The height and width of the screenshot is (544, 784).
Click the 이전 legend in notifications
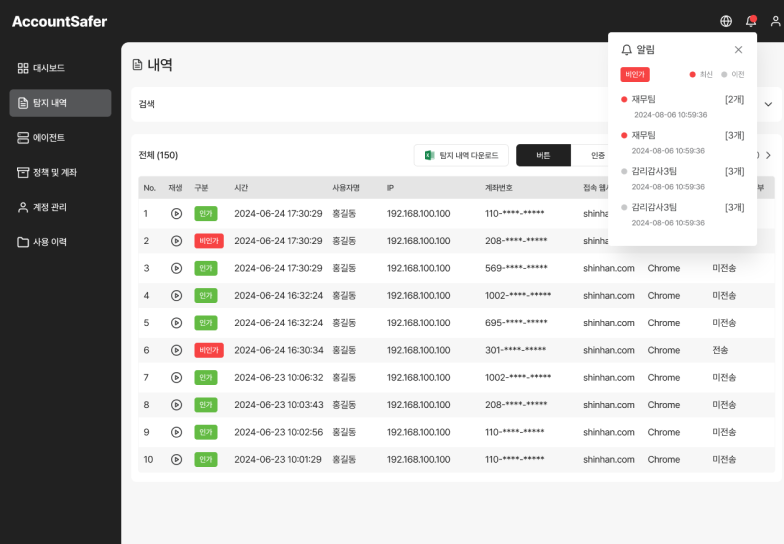732,74
